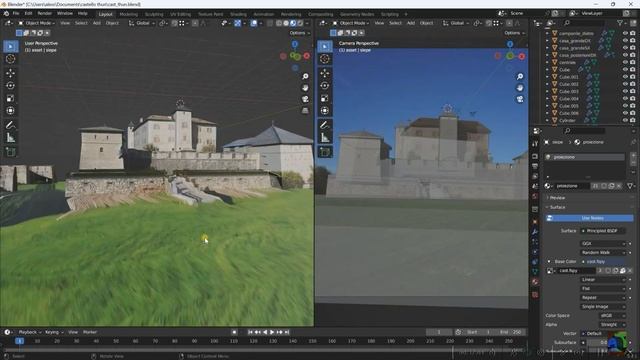Switch to the Shading workspace tab
Image resolution: width=640 pixels, height=360 pixels.
[x=238, y=14]
